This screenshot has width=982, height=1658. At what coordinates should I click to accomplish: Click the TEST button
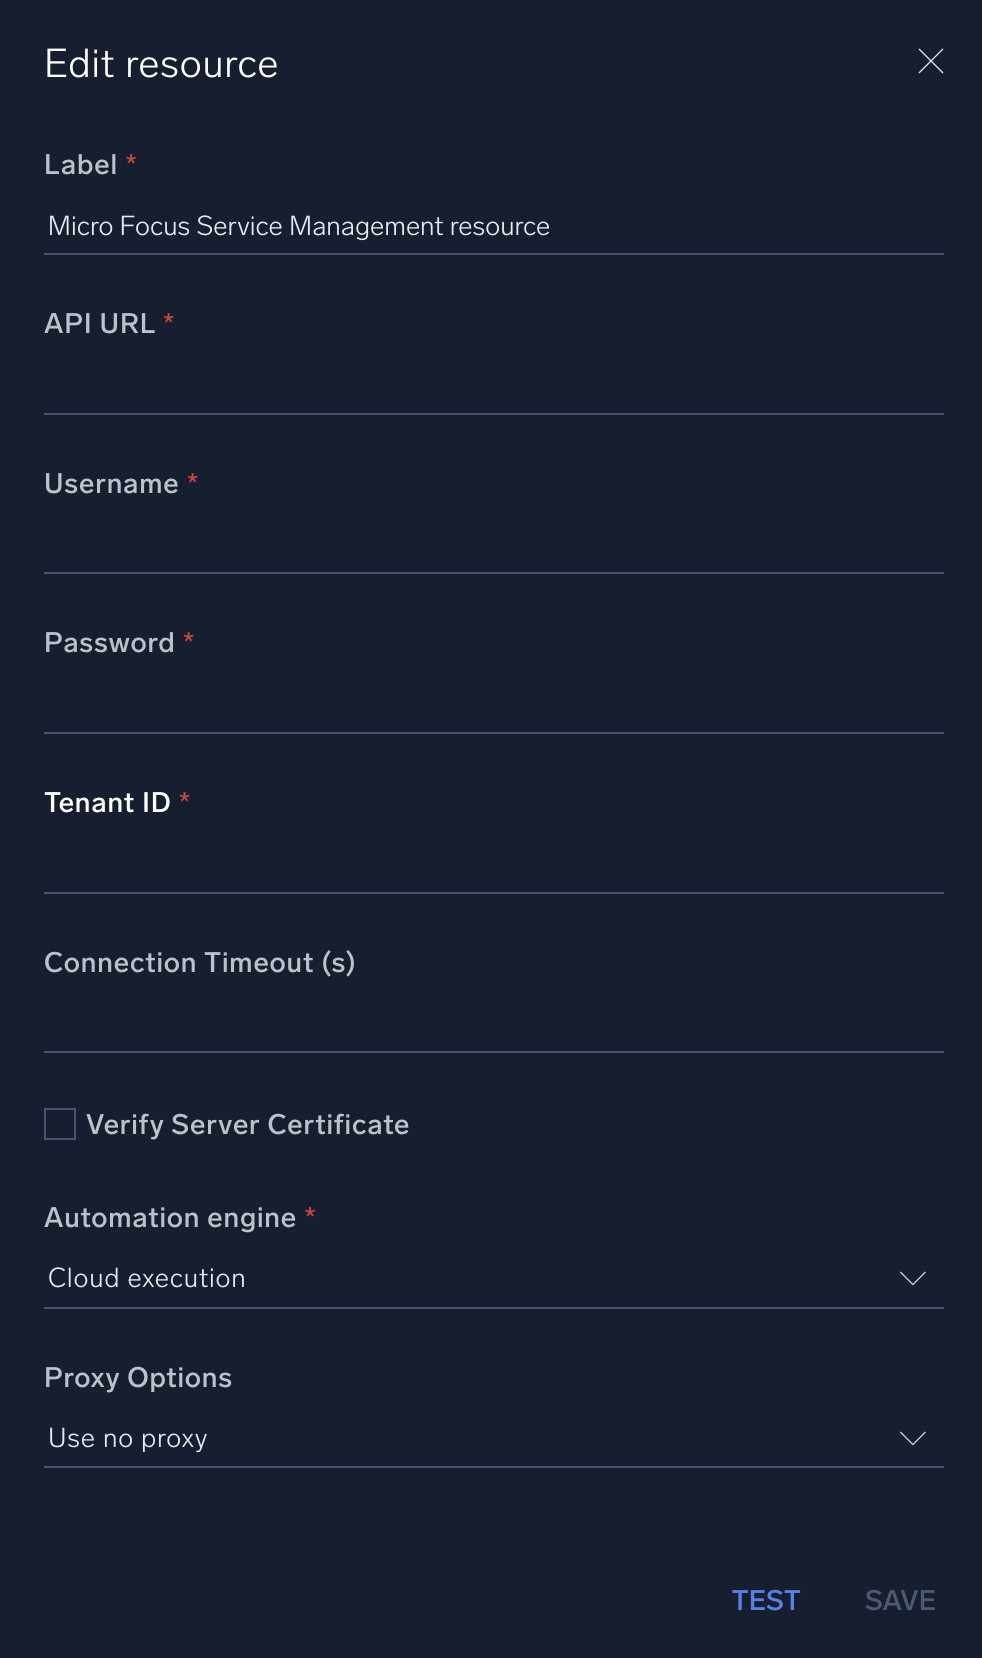(x=766, y=1600)
